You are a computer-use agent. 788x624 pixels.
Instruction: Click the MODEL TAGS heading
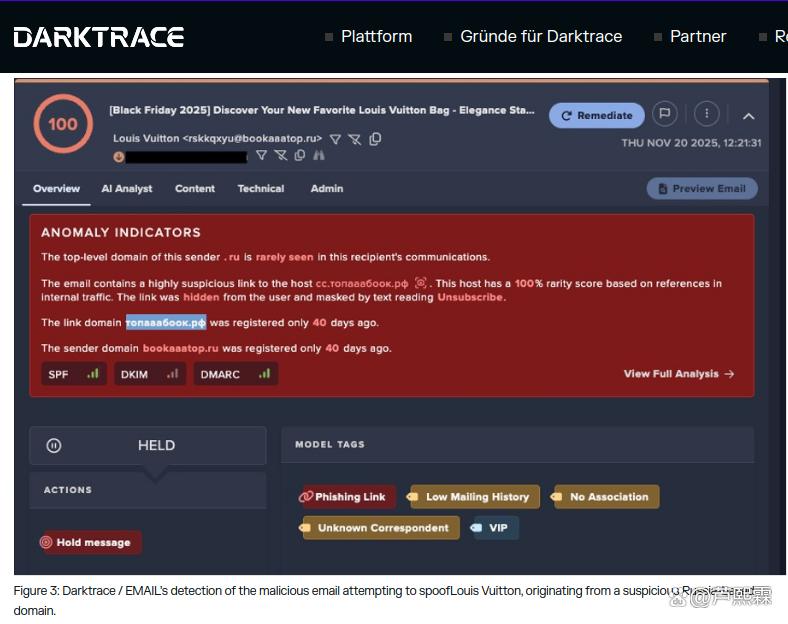coord(330,444)
